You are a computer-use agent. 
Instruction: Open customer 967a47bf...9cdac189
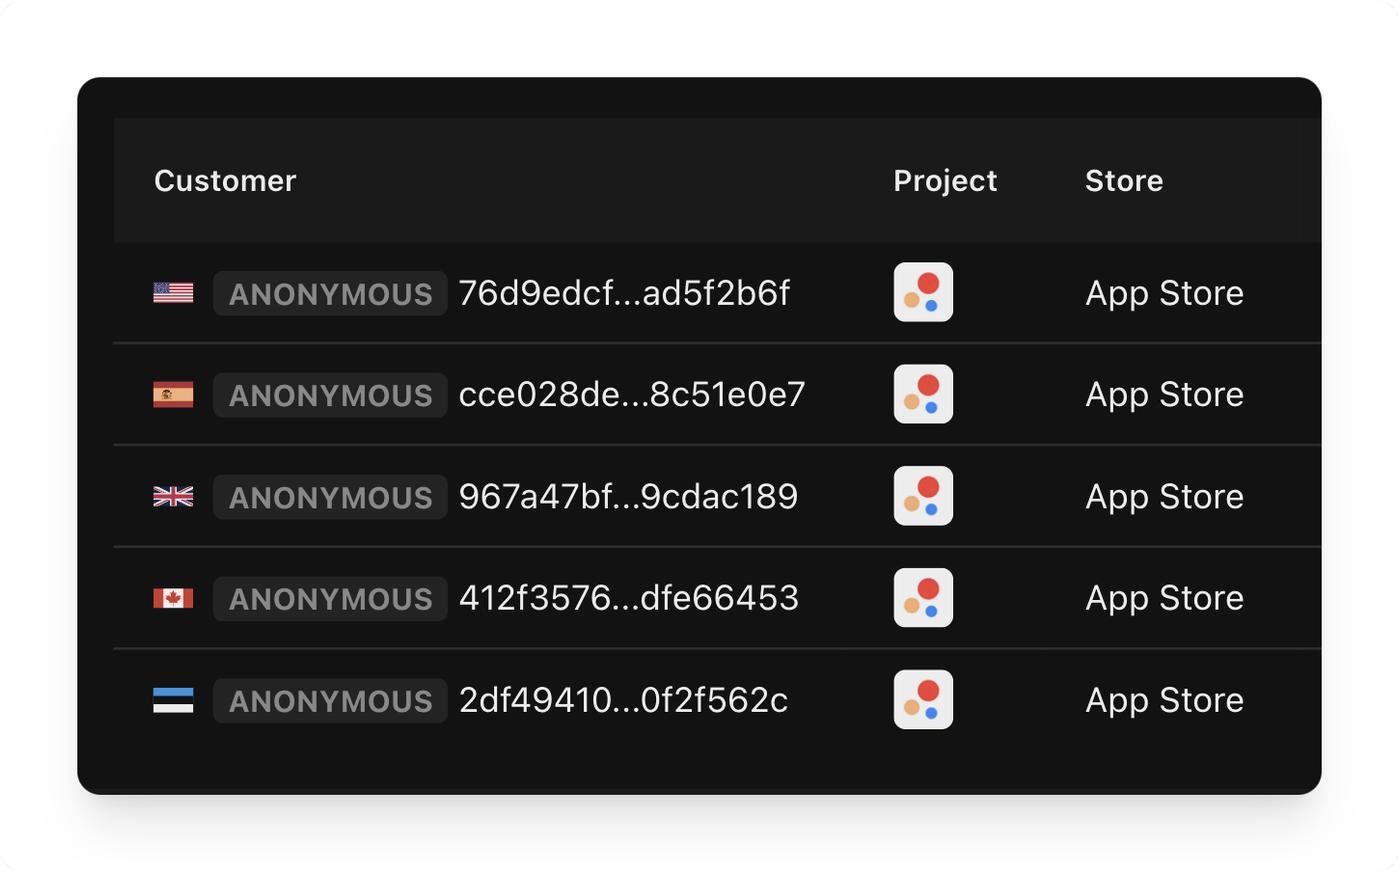coord(628,496)
